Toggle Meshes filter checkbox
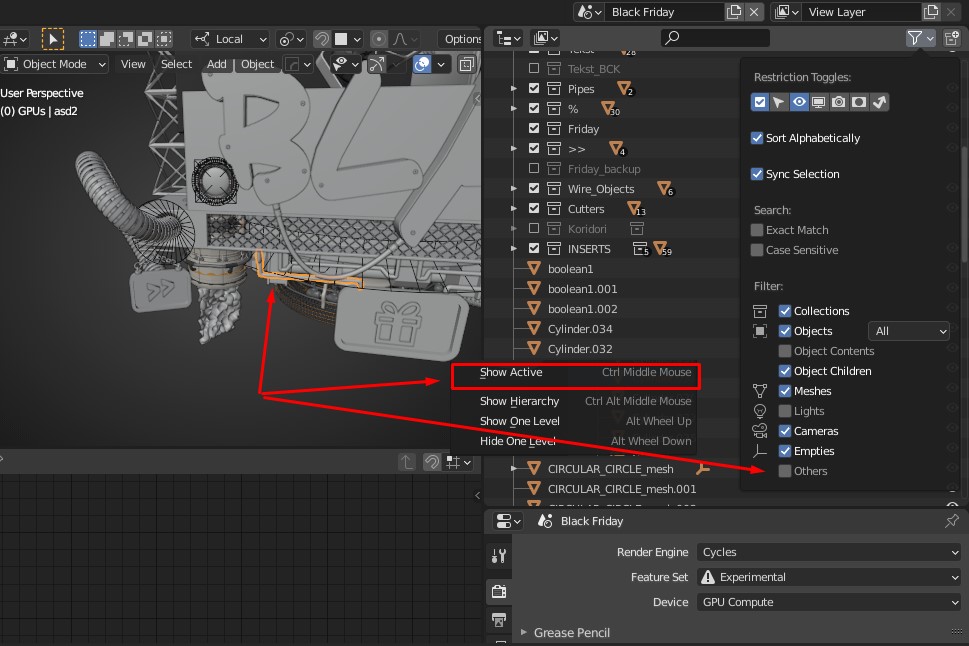The width and height of the screenshot is (969, 646). tap(785, 391)
